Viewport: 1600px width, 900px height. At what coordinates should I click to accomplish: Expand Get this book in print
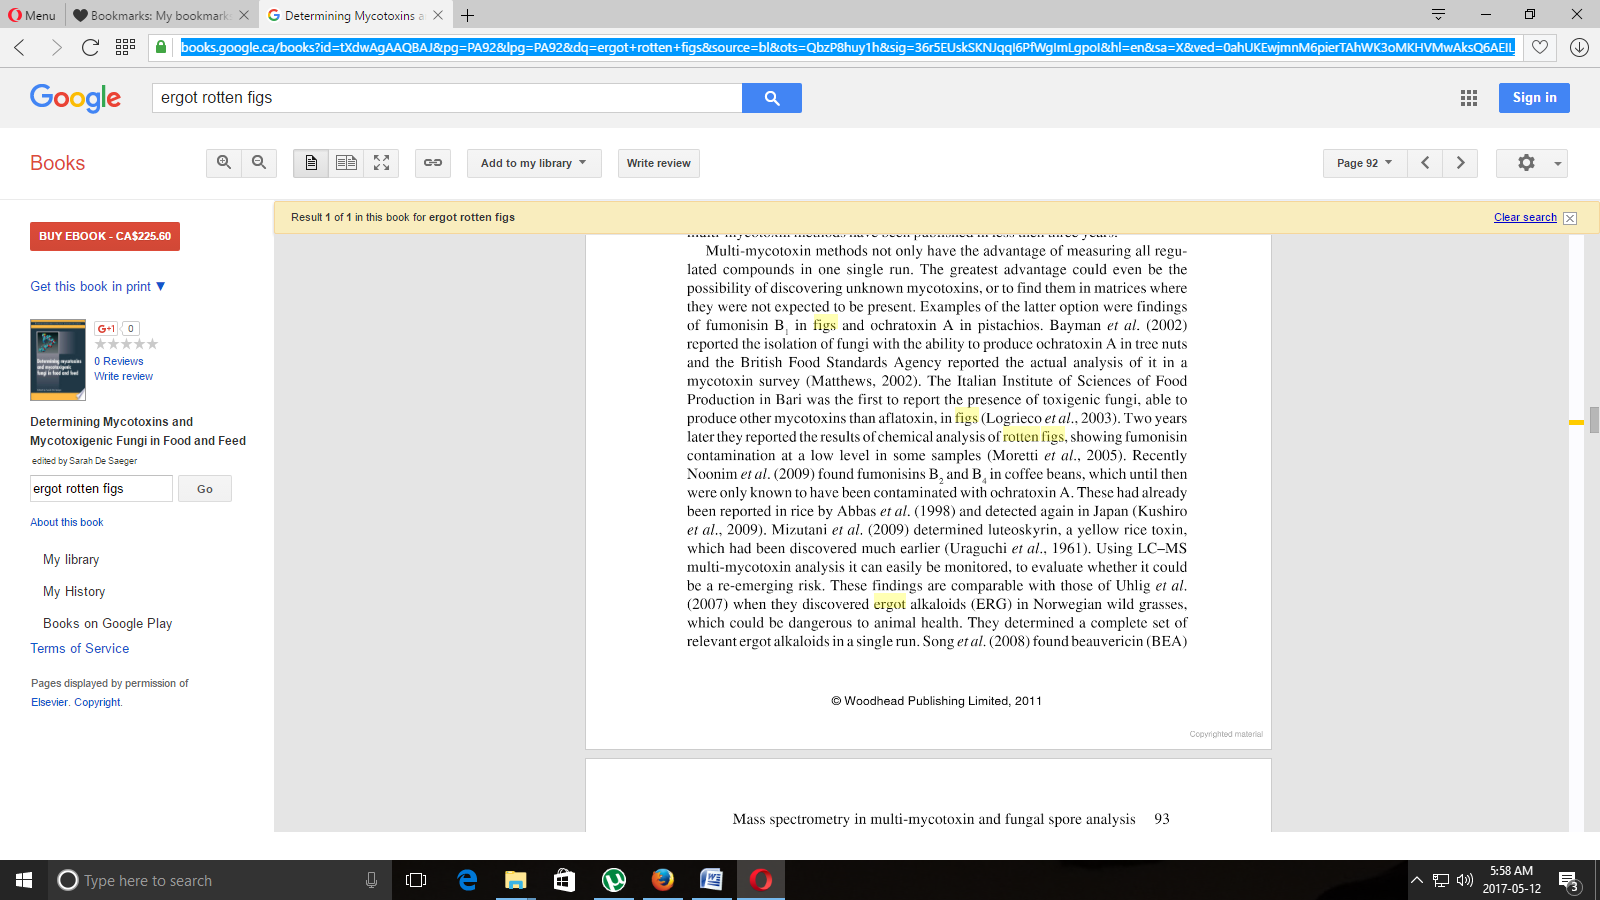tap(97, 287)
